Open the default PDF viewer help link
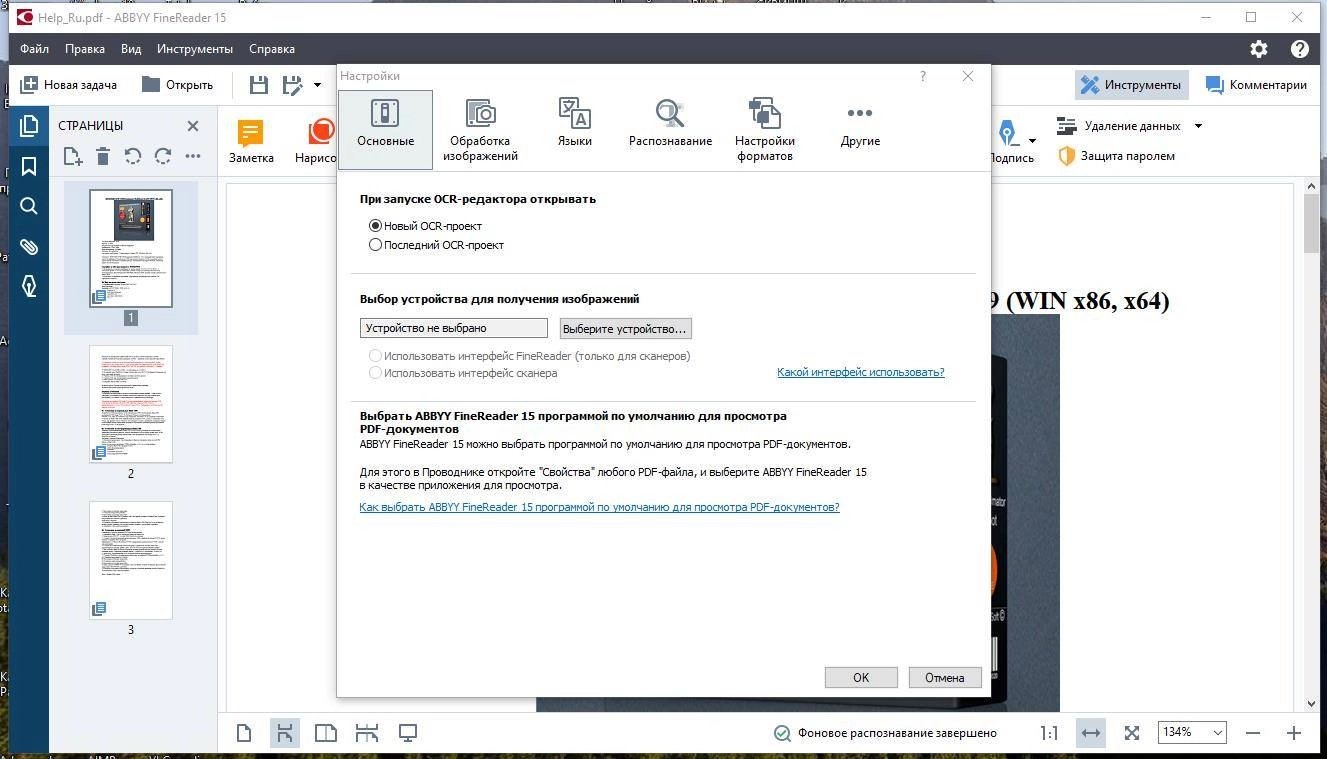1327x759 pixels. 599,507
